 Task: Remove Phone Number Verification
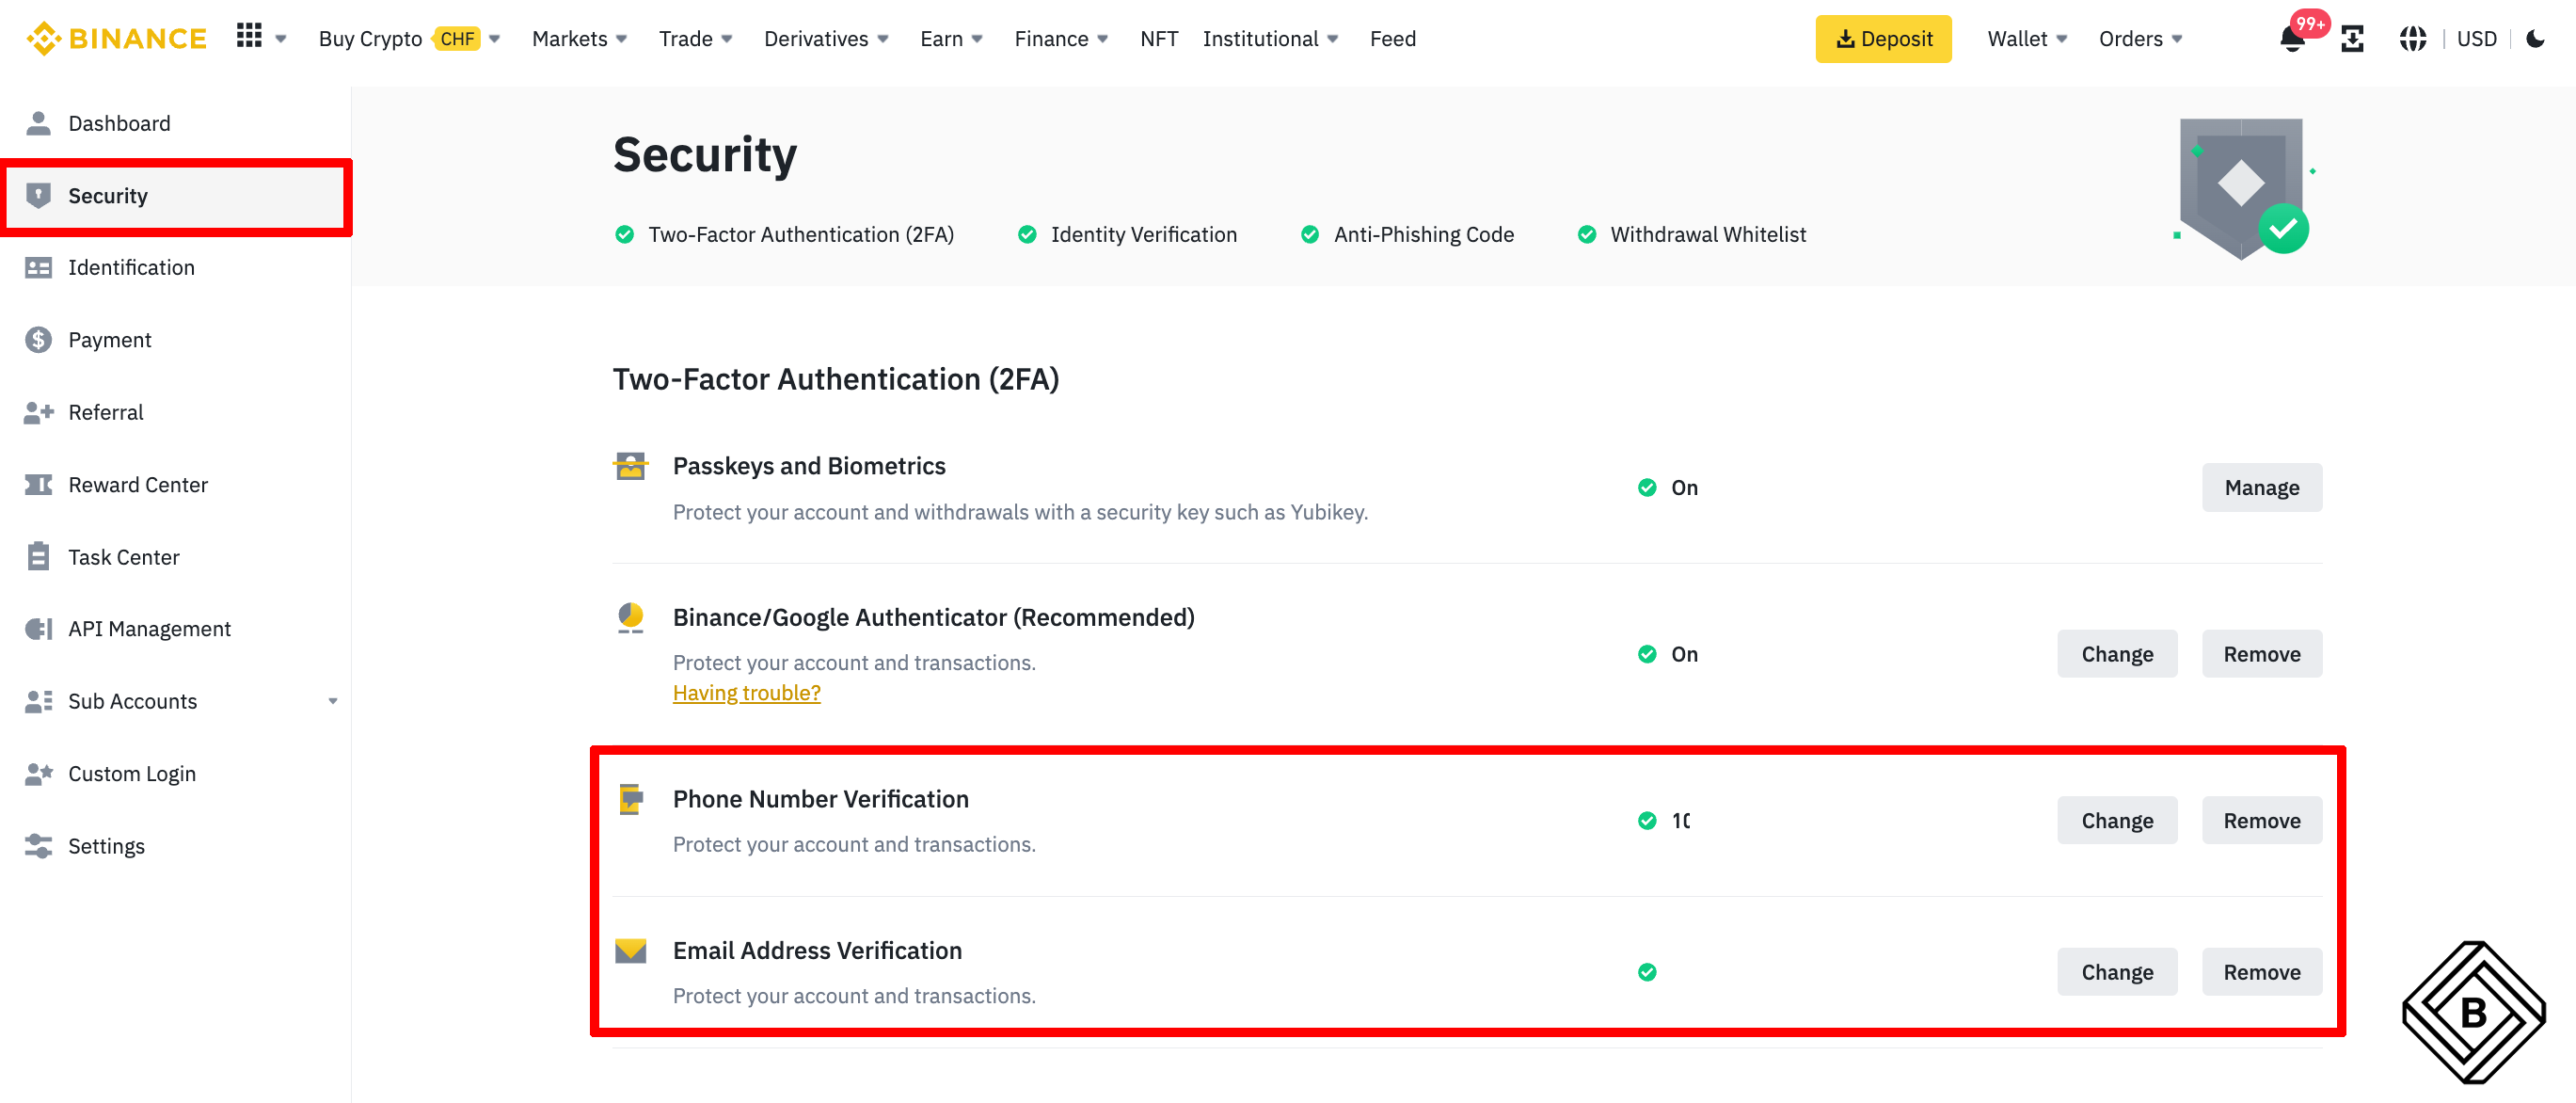click(x=2261, y=820)
